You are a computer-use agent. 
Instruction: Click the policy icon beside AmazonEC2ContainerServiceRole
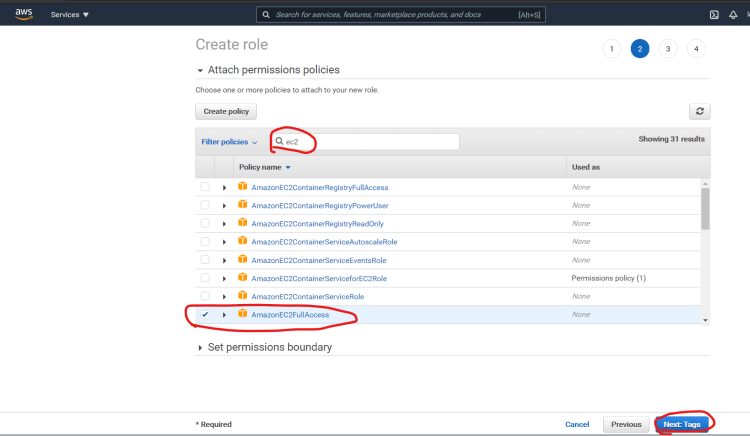pos(243,295)
